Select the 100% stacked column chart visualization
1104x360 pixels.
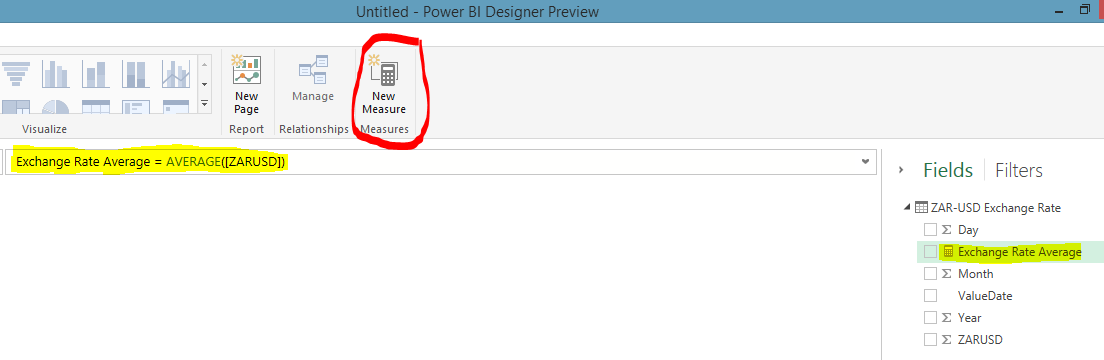[x=135, y=74]
